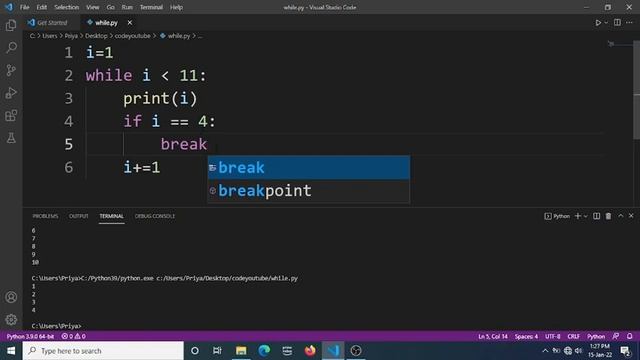
Task: Click the 'Users' breadcrumb folder
Action: click(50, 36)
